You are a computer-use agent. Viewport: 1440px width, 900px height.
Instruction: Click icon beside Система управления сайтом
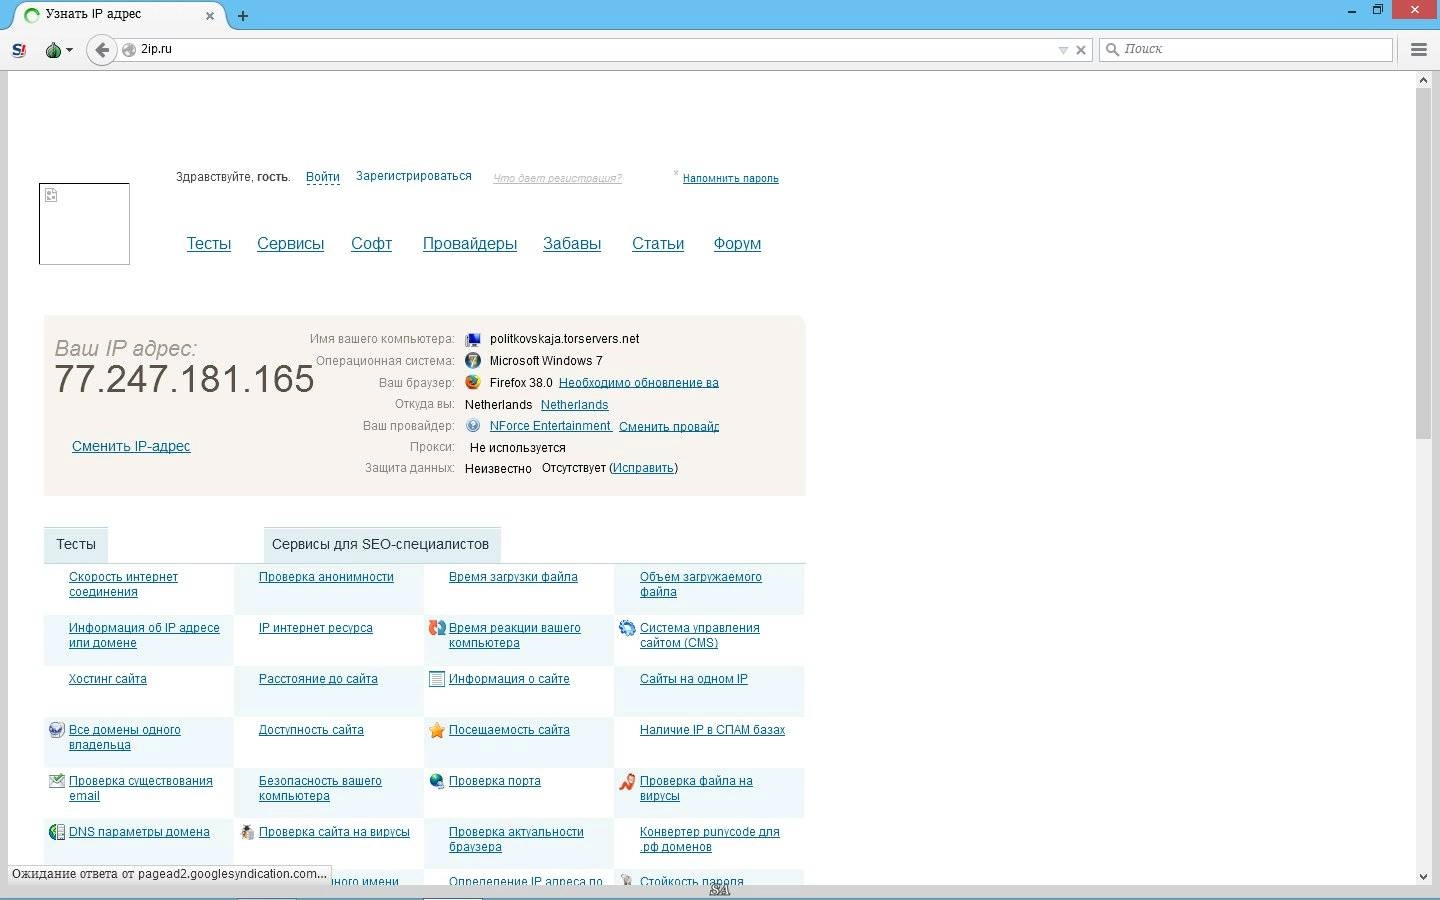tap(627, 628)
